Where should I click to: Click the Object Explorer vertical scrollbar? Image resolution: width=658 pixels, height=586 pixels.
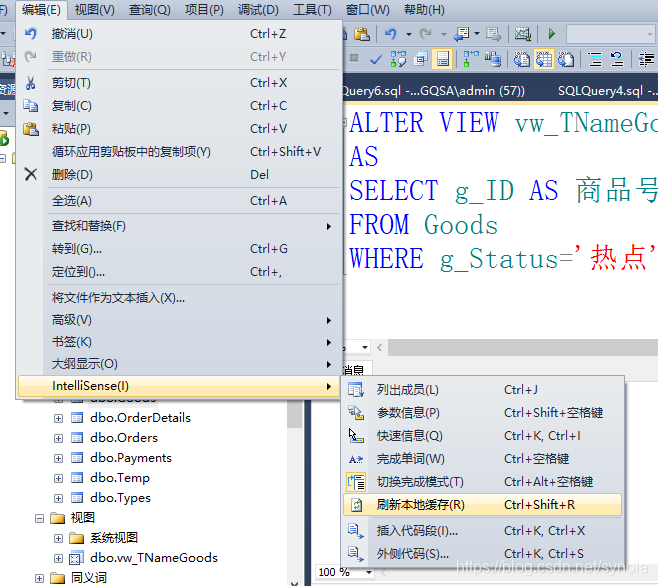pyautogui.click(x=295, y=491)
